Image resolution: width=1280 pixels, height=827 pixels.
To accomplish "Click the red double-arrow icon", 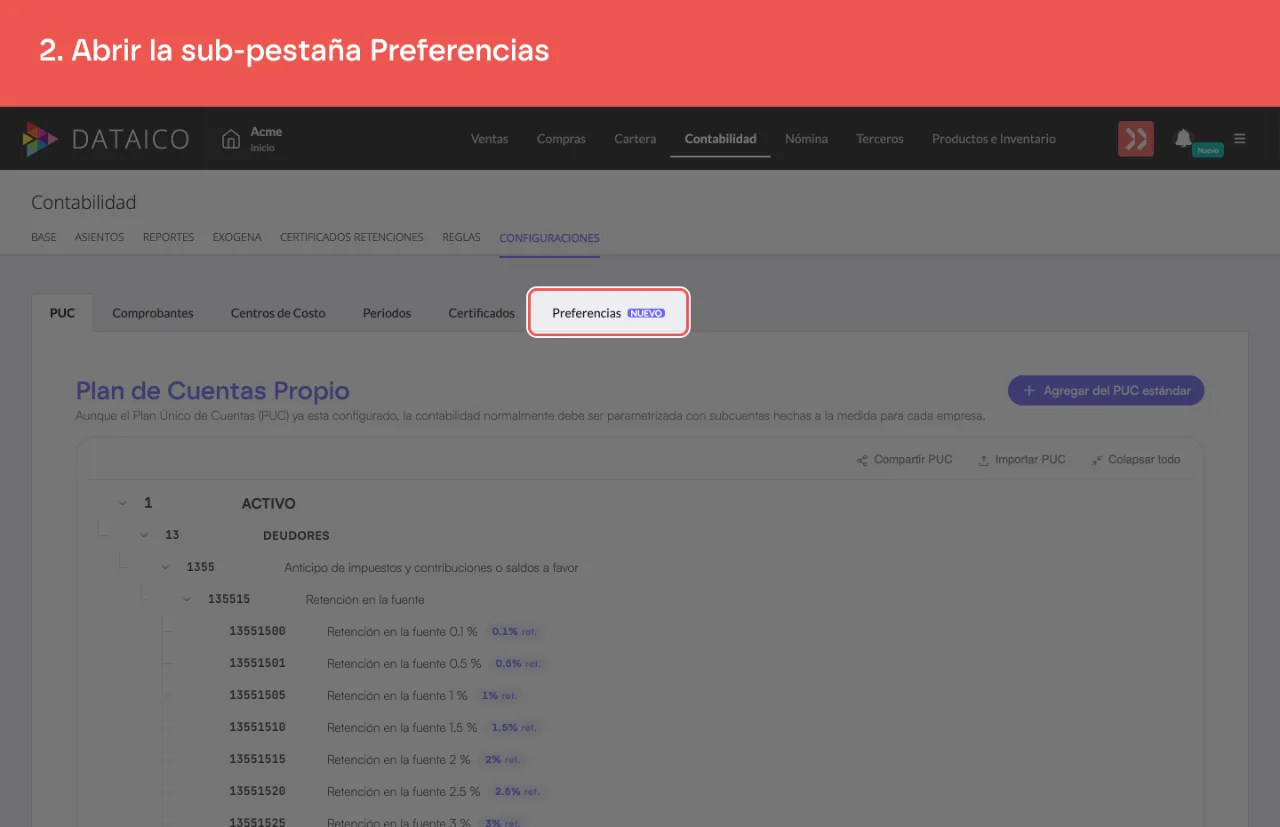I will (1136, 139).
